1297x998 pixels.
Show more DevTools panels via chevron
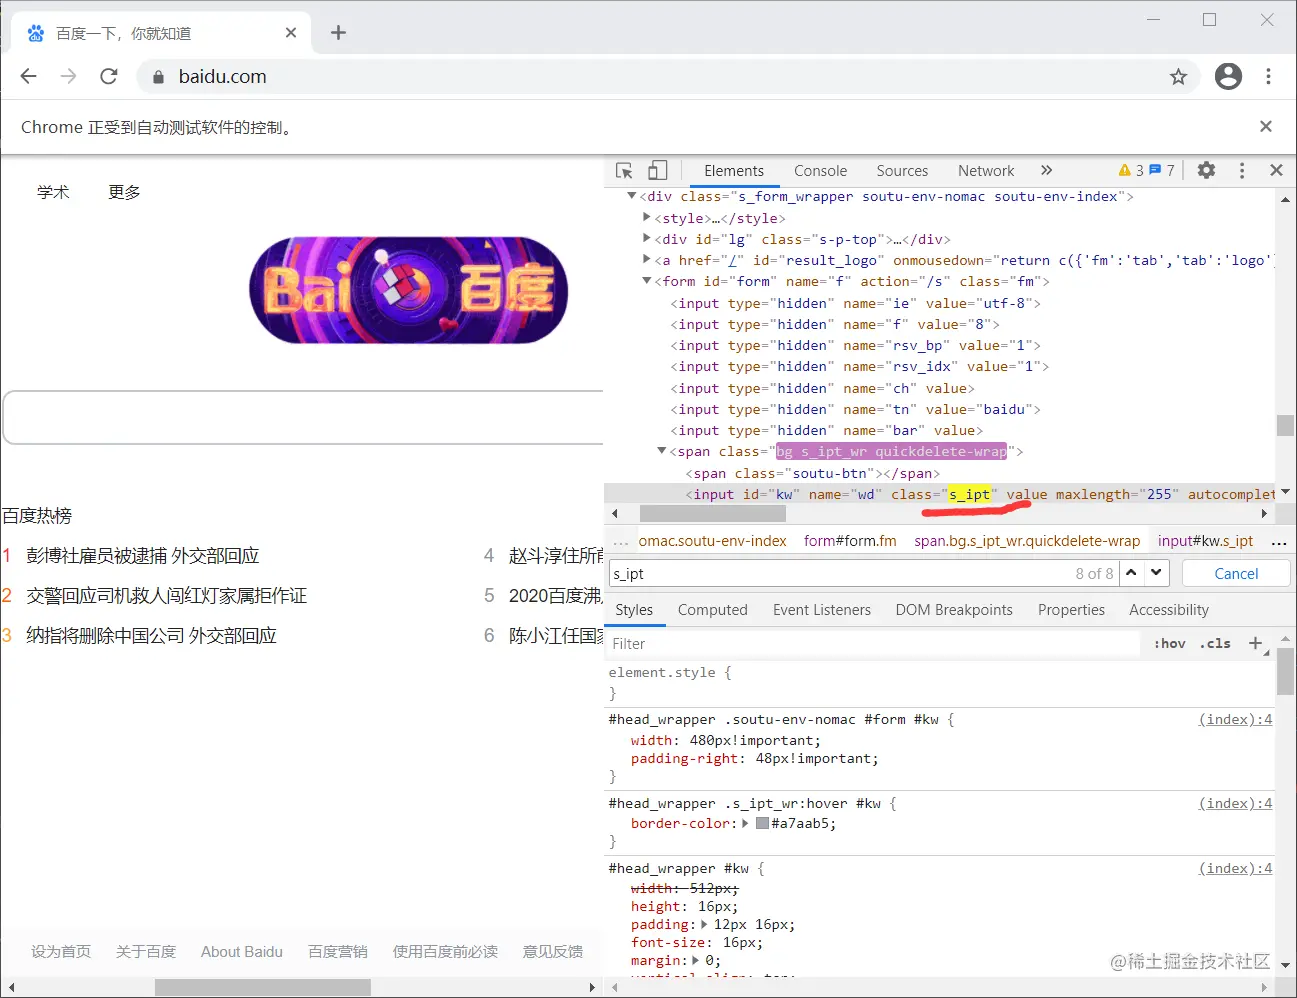[x=1046, y=171]
